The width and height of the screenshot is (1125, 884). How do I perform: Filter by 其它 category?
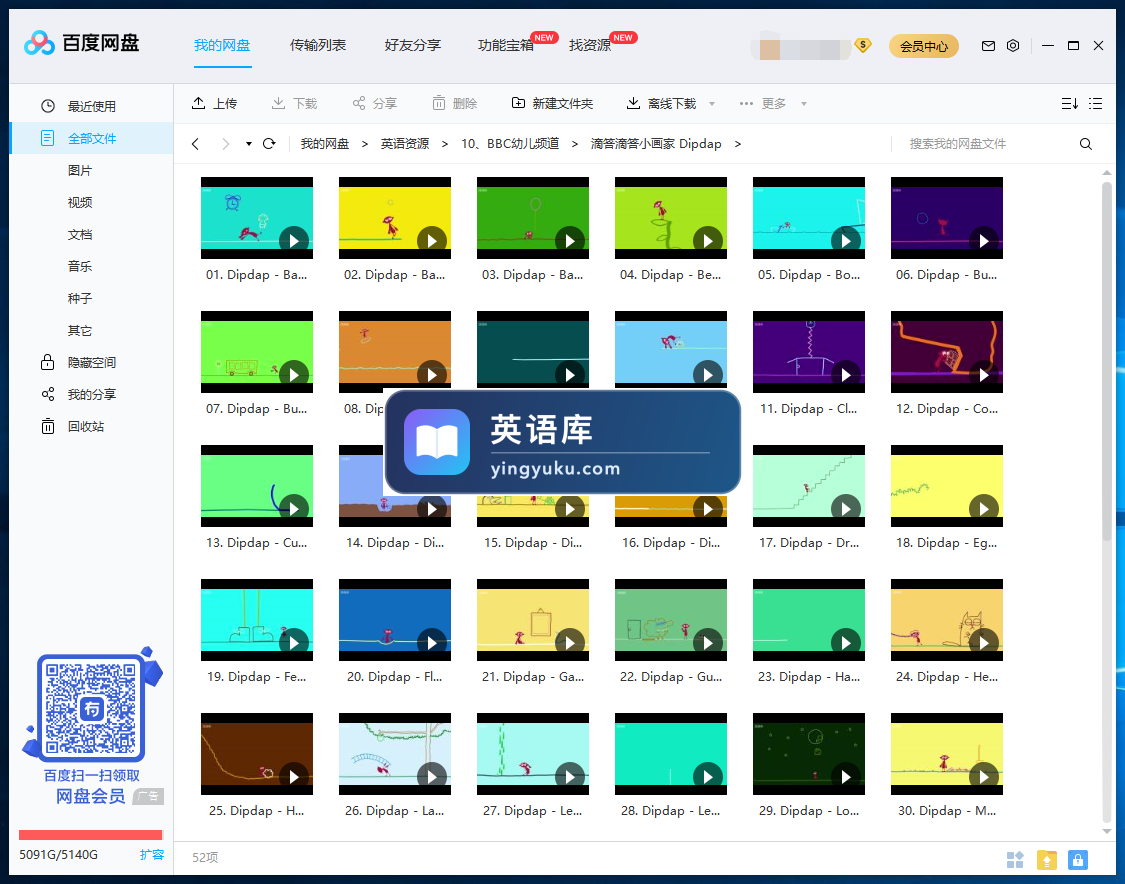[80, 331]
